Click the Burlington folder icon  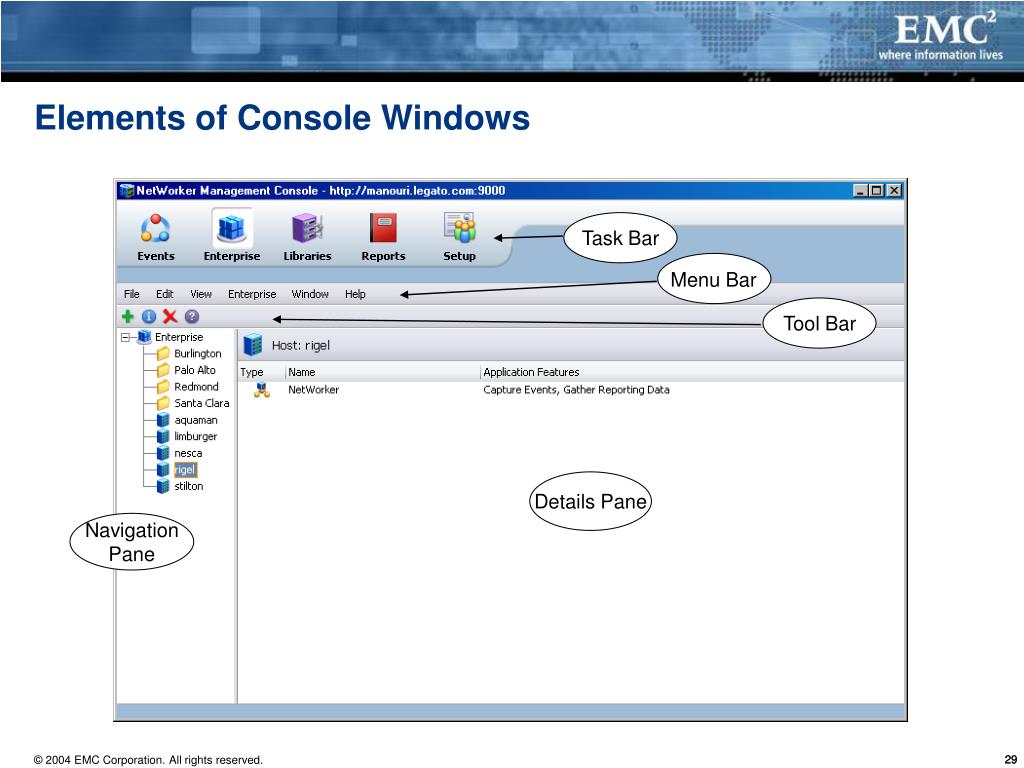pos(163,354)
